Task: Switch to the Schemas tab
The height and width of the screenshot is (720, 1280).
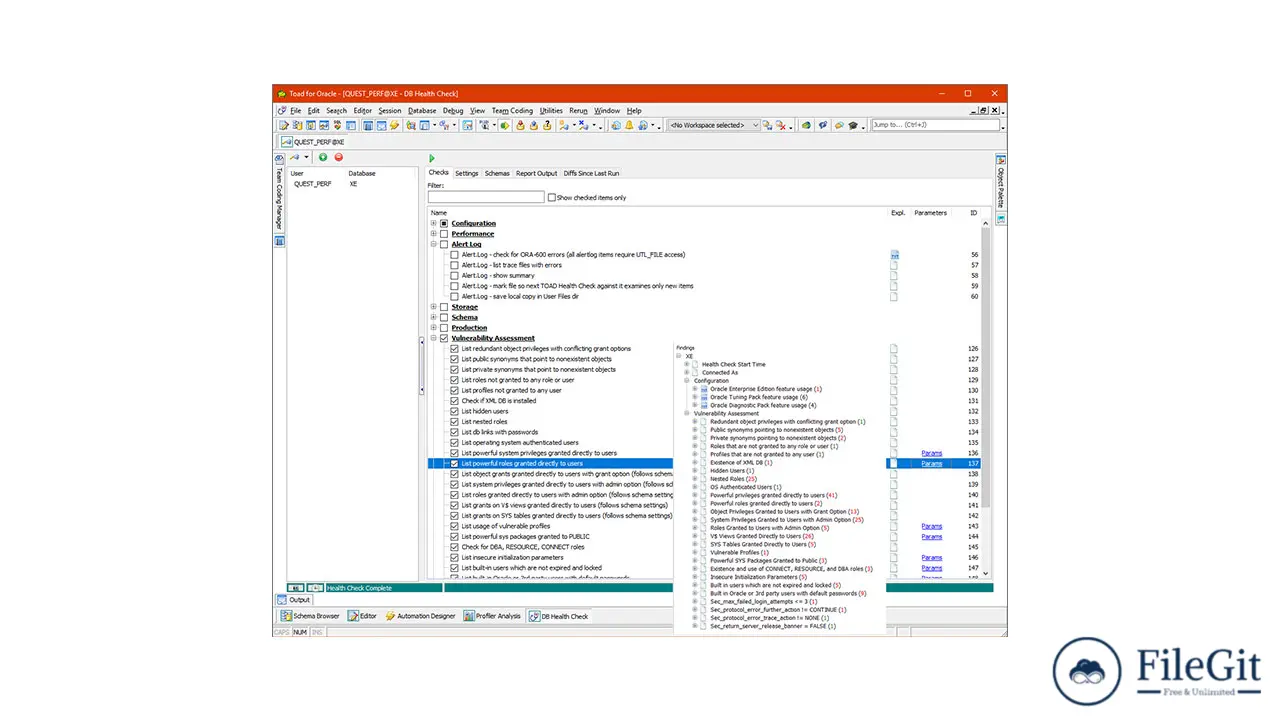Action: tap(497, 173)
